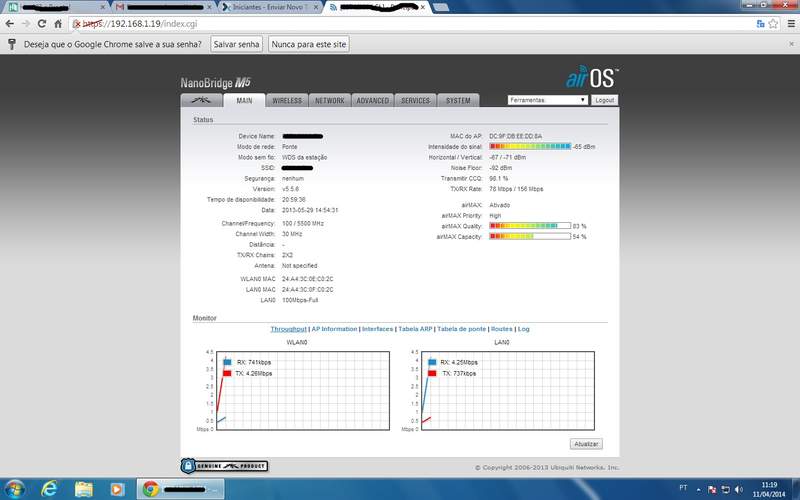Open Internet Explorer from taskbar

49,489
